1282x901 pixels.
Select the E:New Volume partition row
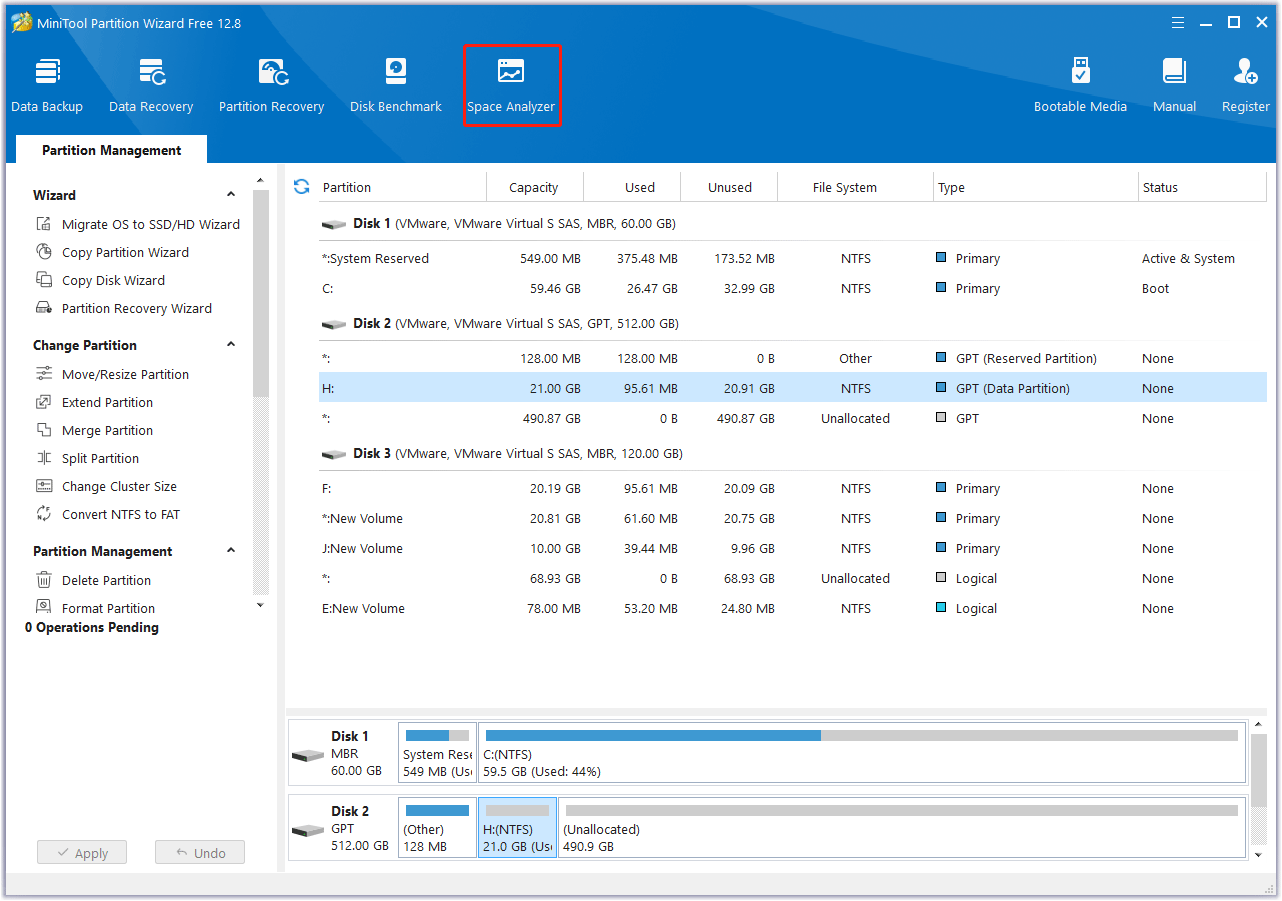pyautogui.click(x=793, y=608)
